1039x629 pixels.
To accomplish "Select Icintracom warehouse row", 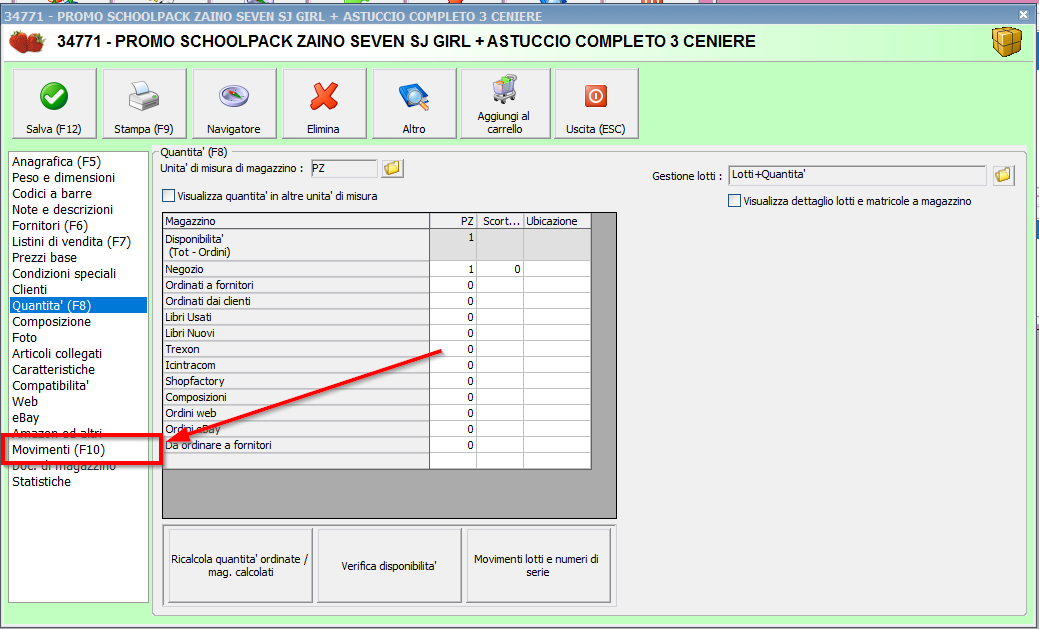I will pyautogui.click(x=296, y=365).
